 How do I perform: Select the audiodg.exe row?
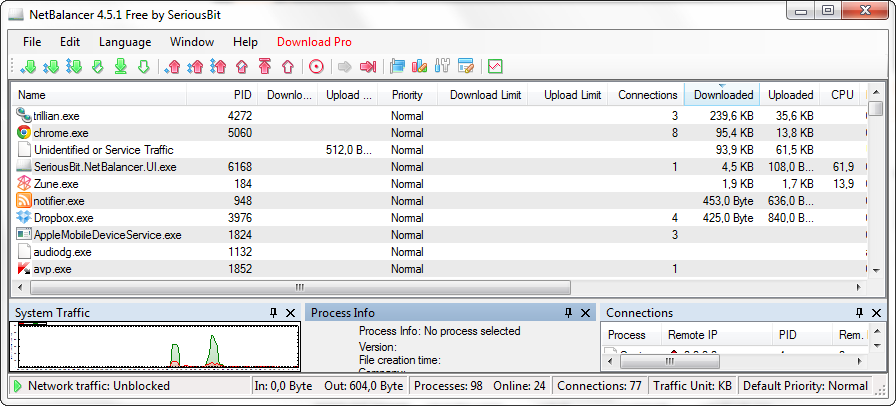[439, 252]
